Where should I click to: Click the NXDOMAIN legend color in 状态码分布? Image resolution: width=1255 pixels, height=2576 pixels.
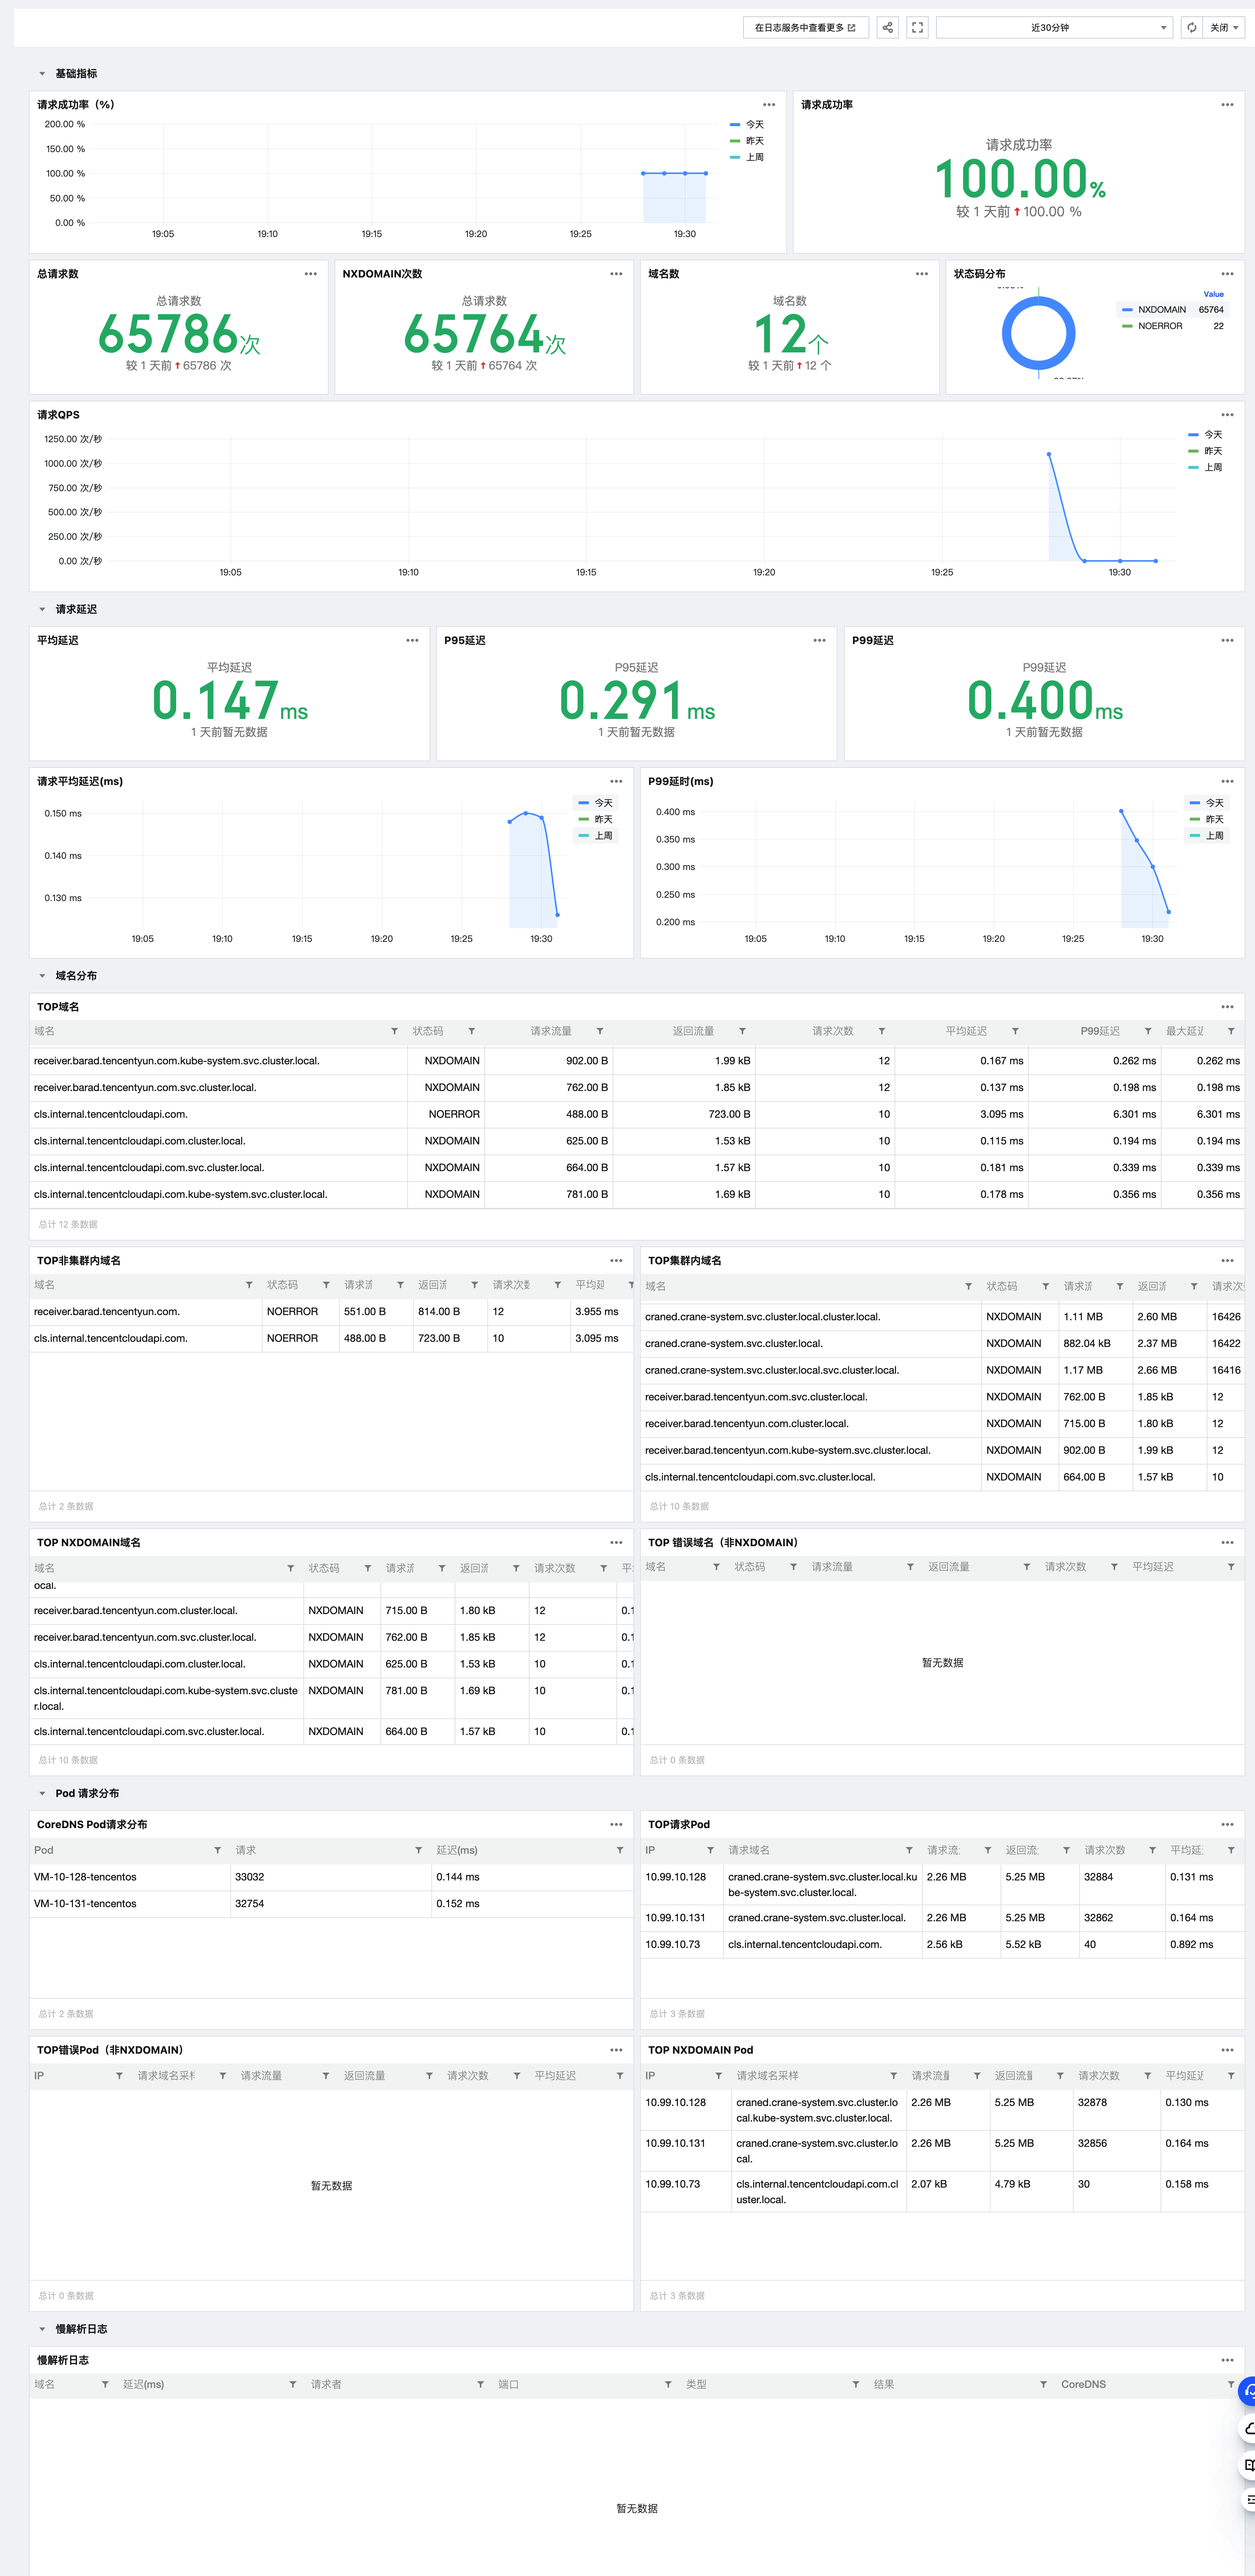(1127, 310)
